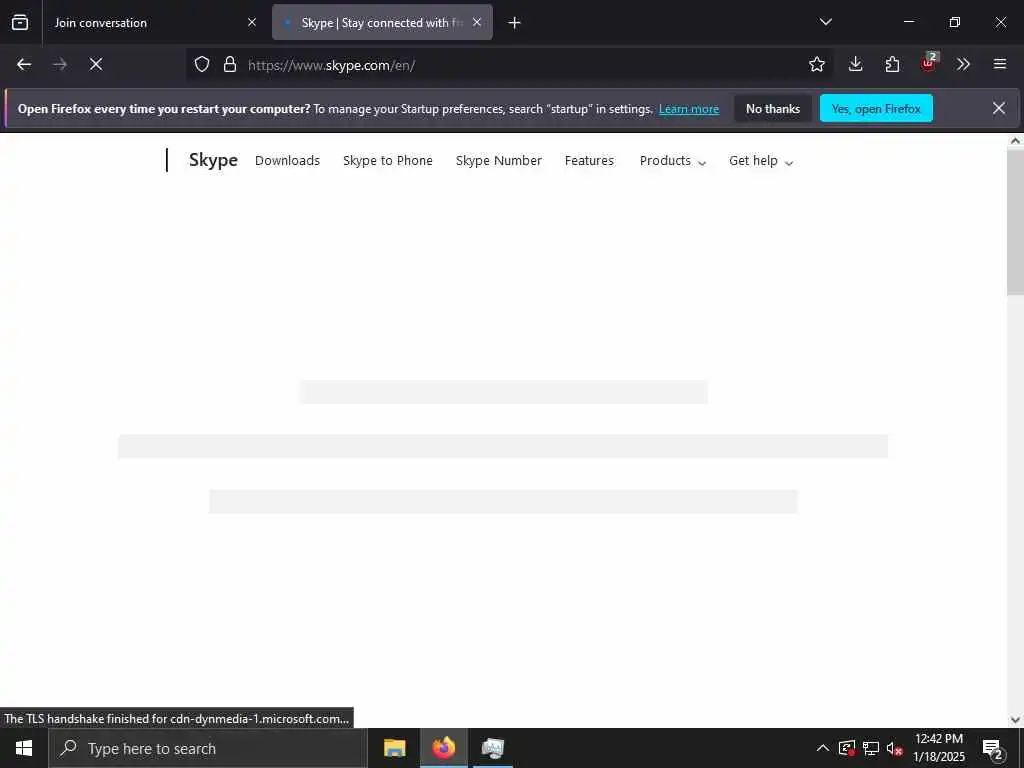The width and height of the screenshot is (1024, 768).
Task: Open the Features page
Action: point(589,161)
